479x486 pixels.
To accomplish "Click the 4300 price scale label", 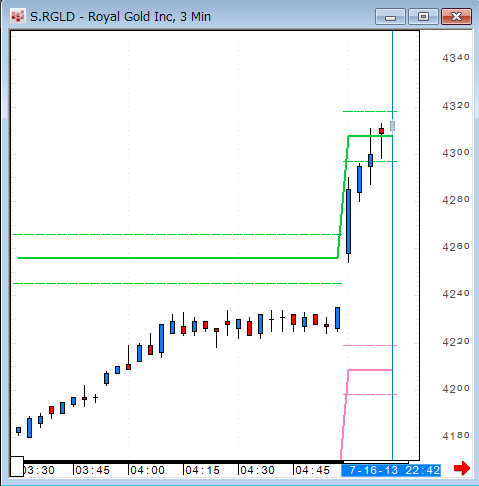I will tap(456, 153).
